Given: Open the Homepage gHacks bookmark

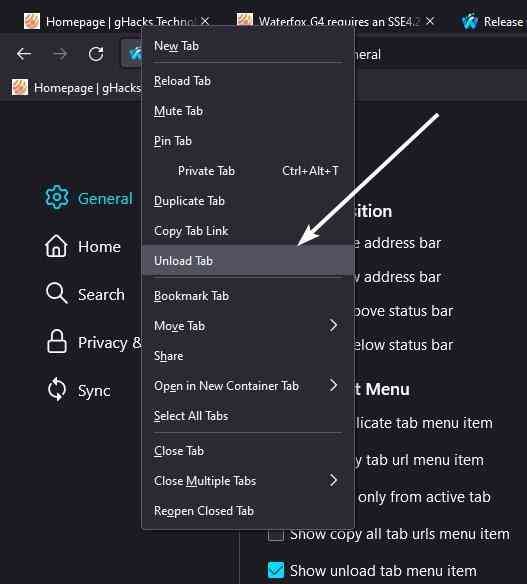Looking at the screenshot, I should pos(76,88).
